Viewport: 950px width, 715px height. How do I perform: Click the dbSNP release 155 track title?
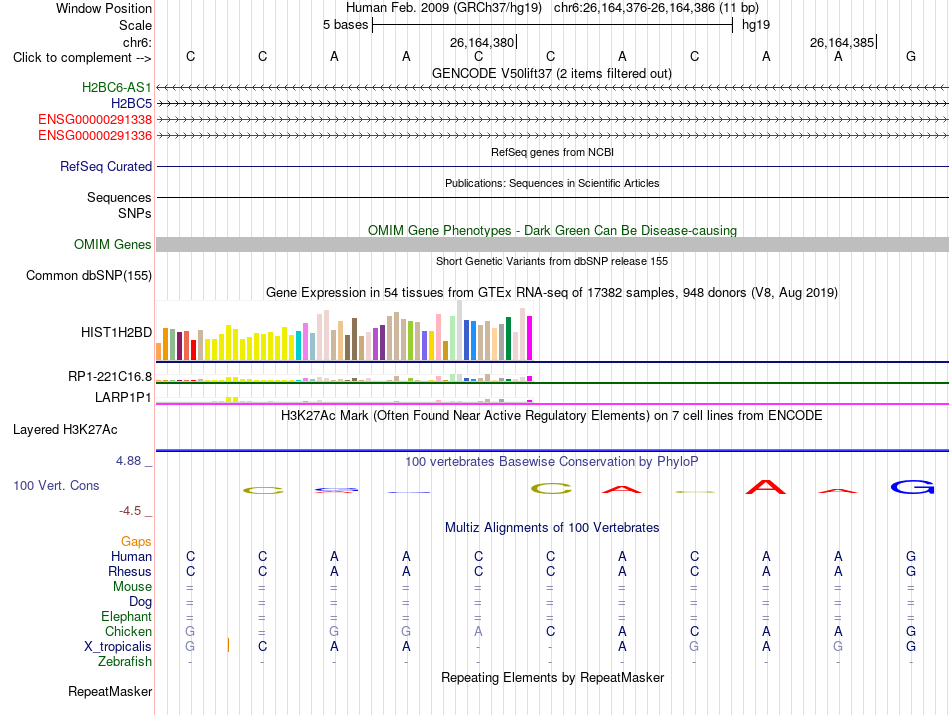(x=552, y=261)
